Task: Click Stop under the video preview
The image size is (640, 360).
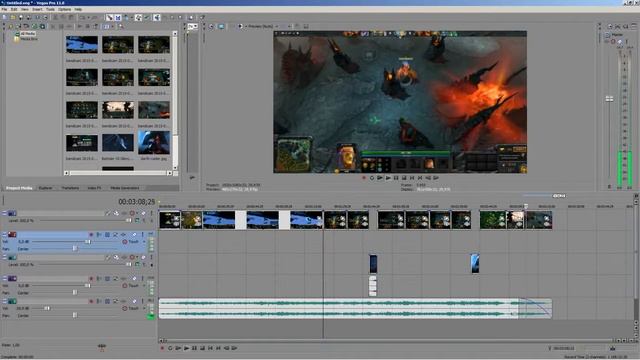Action: pos(404,178)
